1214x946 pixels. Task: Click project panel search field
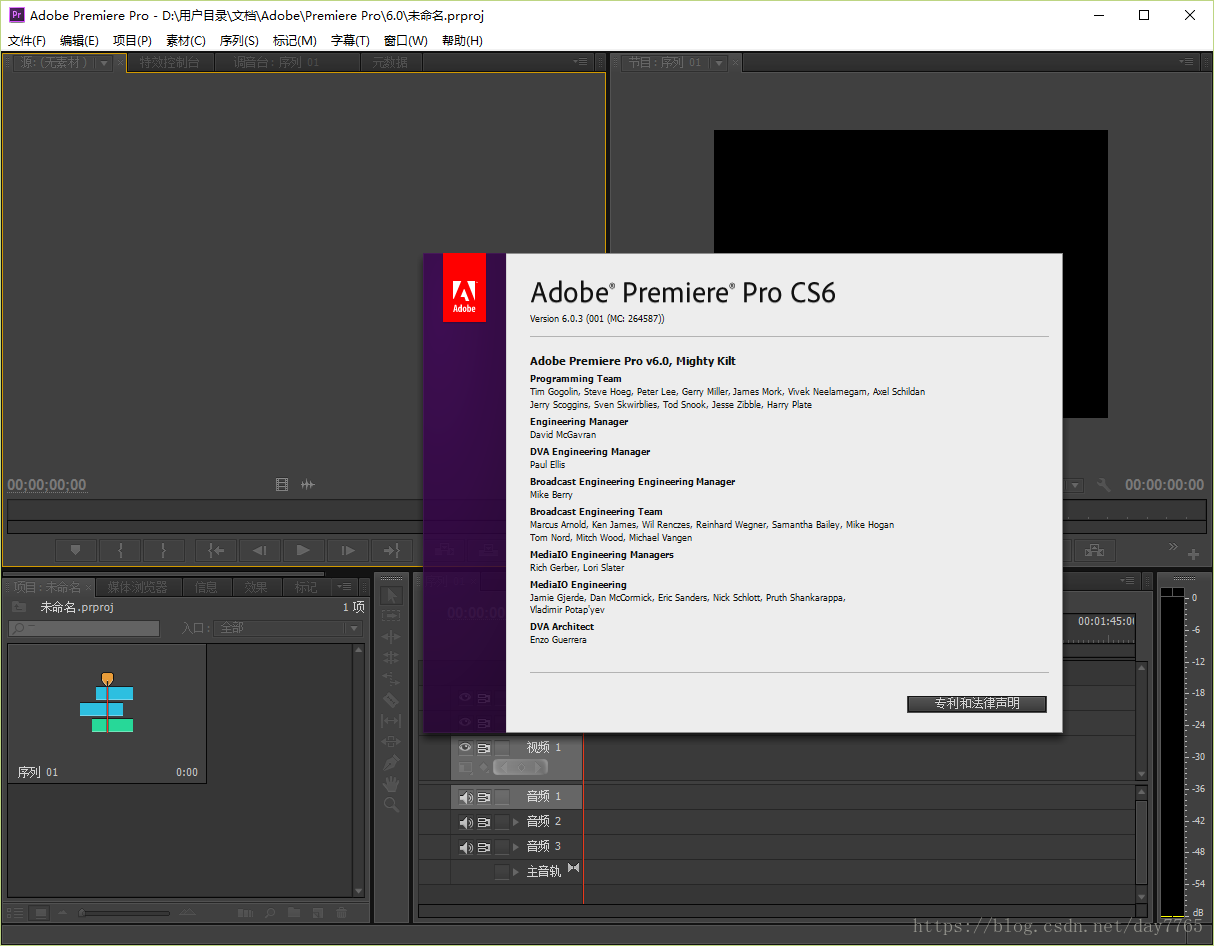click(84, 628)
